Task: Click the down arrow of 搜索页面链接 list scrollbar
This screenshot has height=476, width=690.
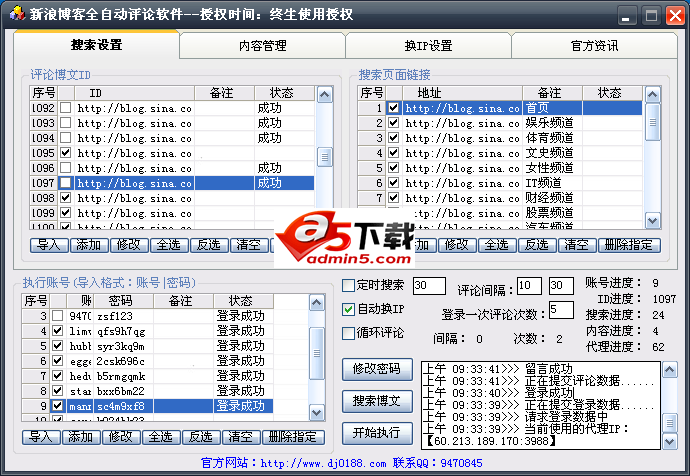Action: pyautogui.click(x=653, y=221)
